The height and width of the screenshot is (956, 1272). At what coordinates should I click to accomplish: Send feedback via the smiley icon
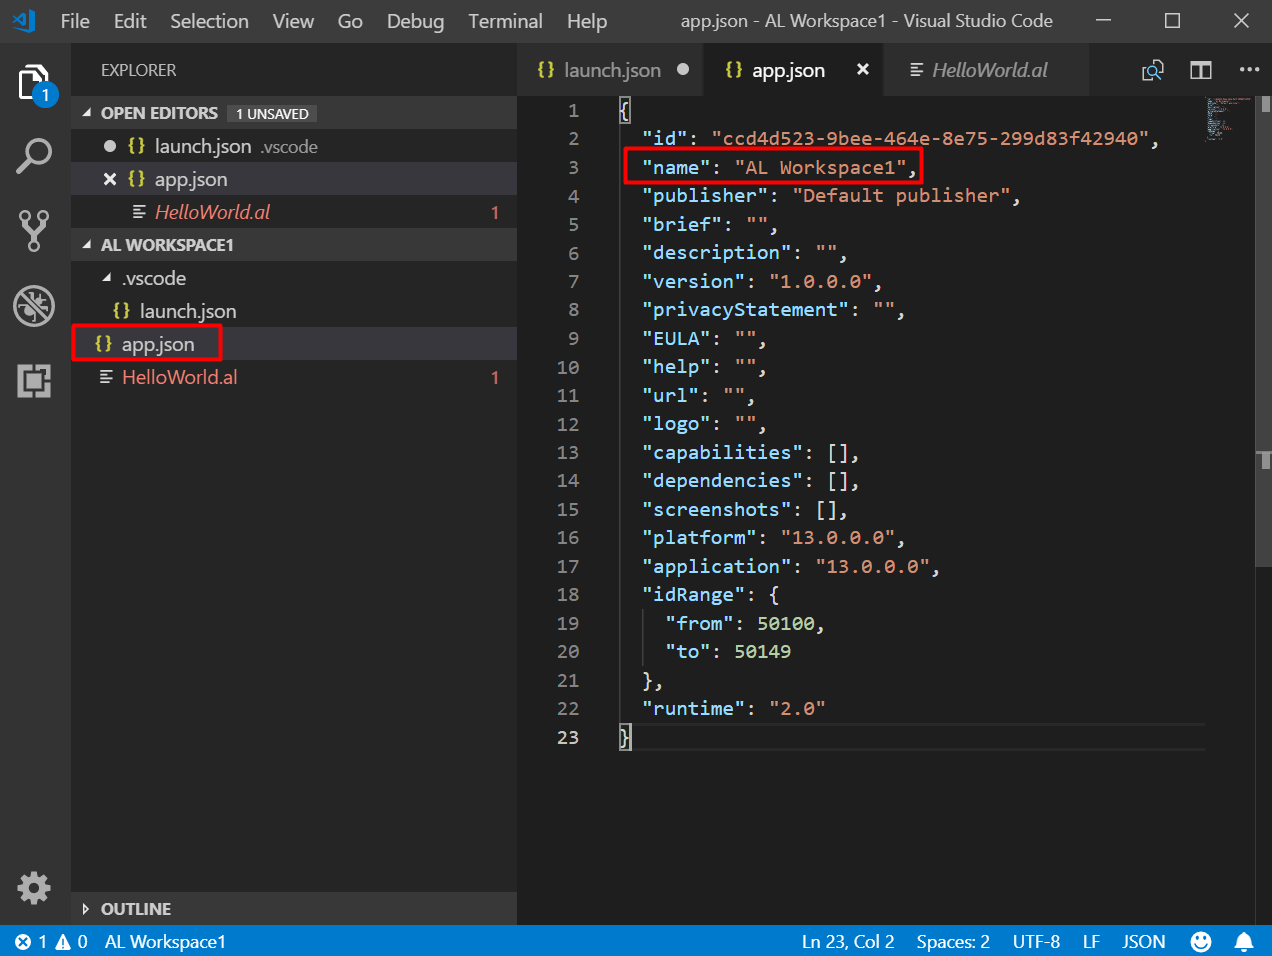pyautogui.click(x=1200, y=941)
